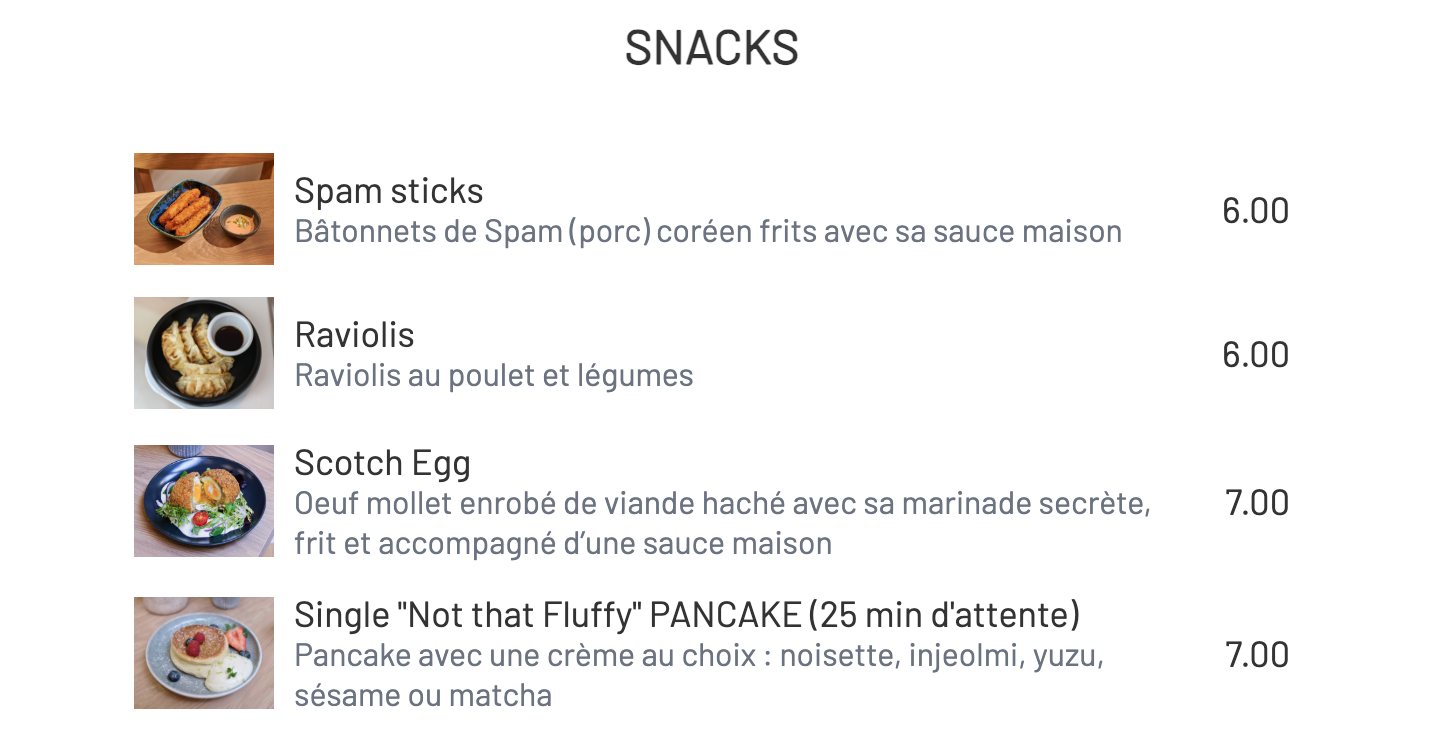
Task: Click the 7.00 price for the pancake
Action: (1257, 655)
